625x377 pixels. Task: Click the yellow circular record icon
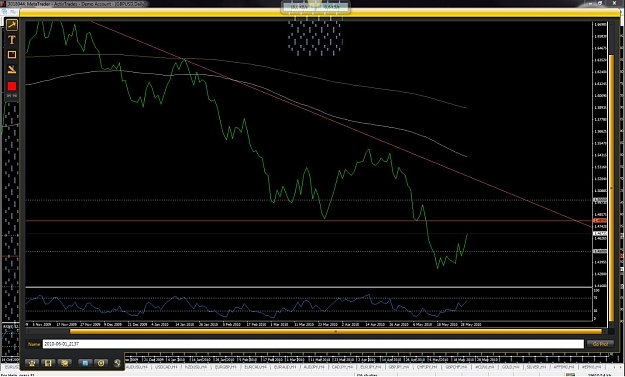pos(101,363)
